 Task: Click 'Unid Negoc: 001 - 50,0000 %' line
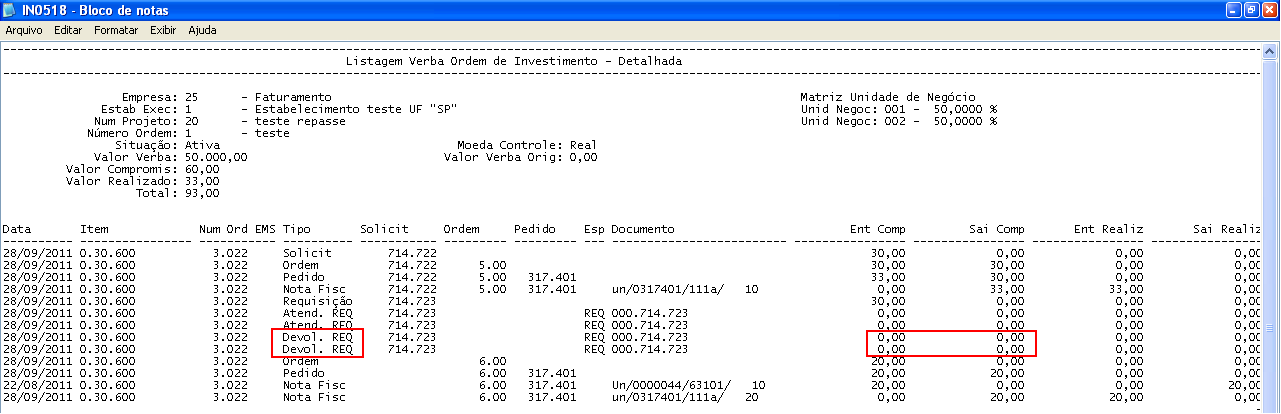[x=898, y=109]
